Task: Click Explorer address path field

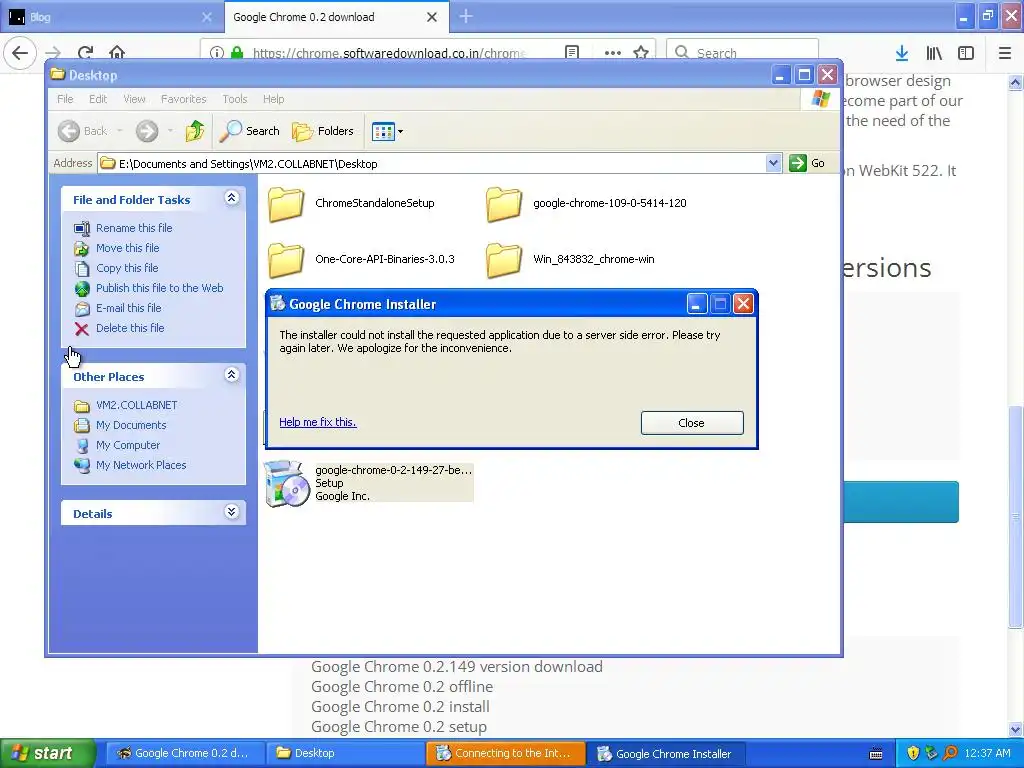Action: point(432,163)
